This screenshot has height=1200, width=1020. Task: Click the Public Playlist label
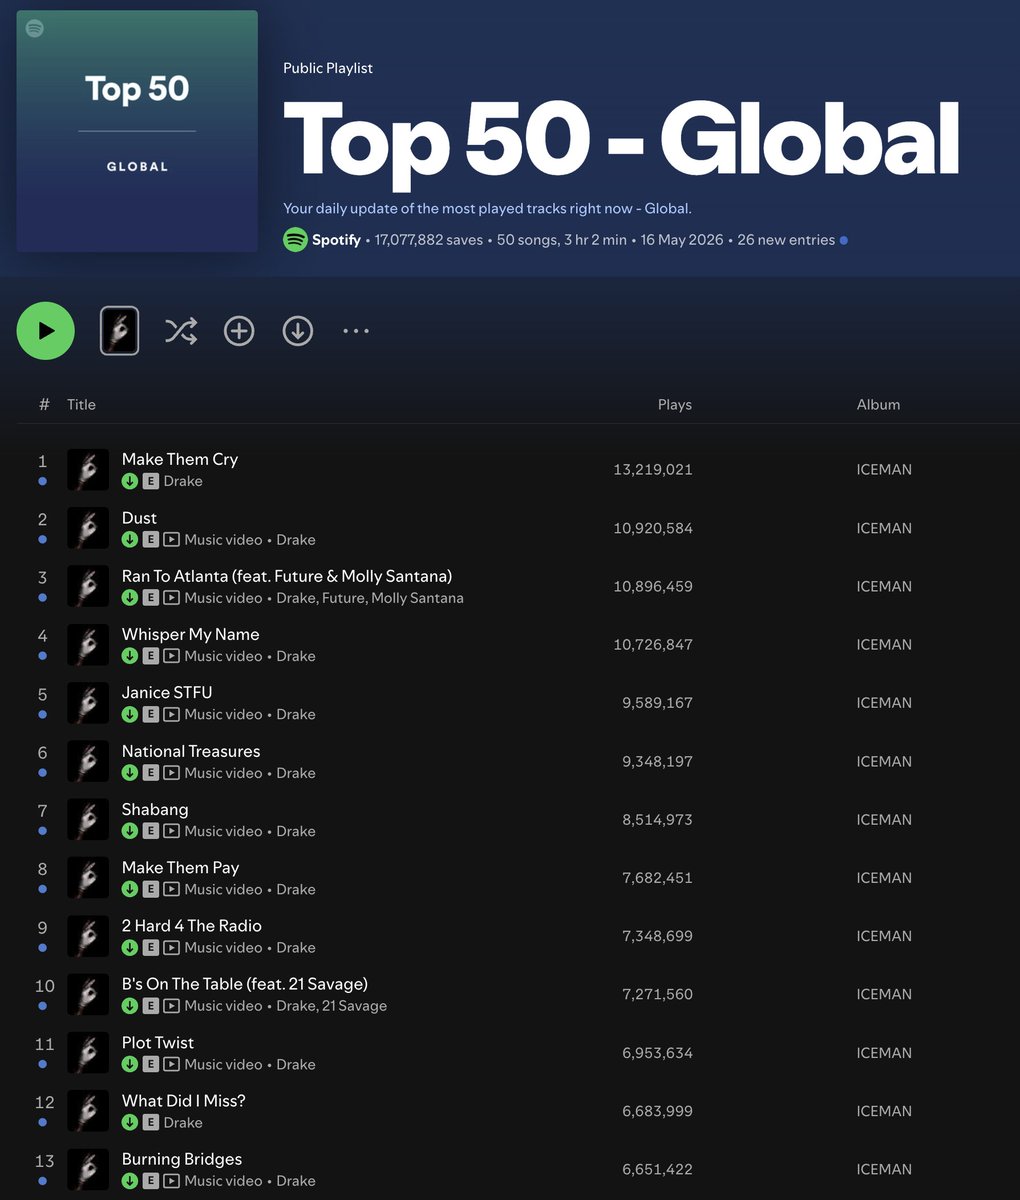tap(328, 68)
